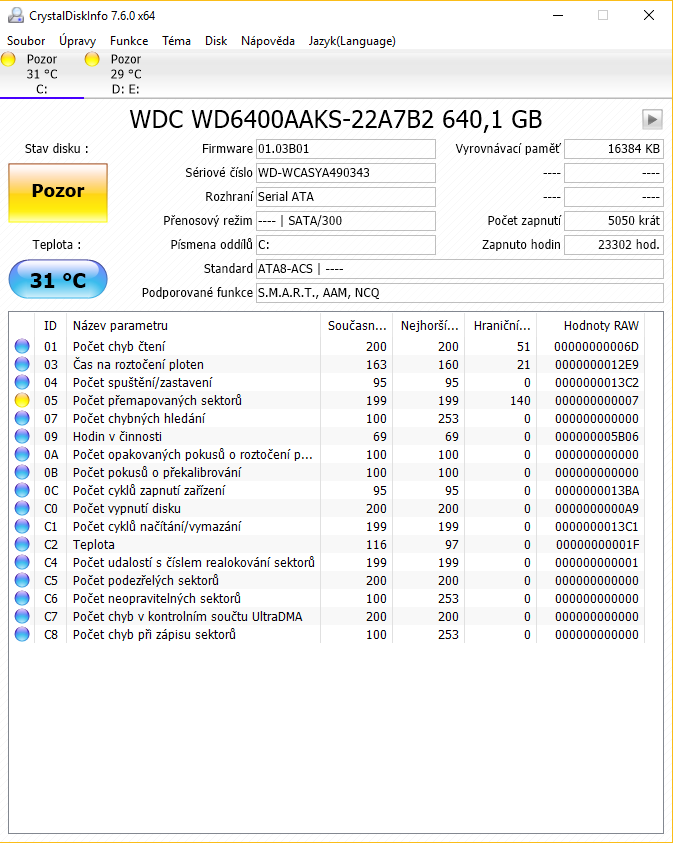Click the yellow status icon for disk C:

[x=8, y=59]
